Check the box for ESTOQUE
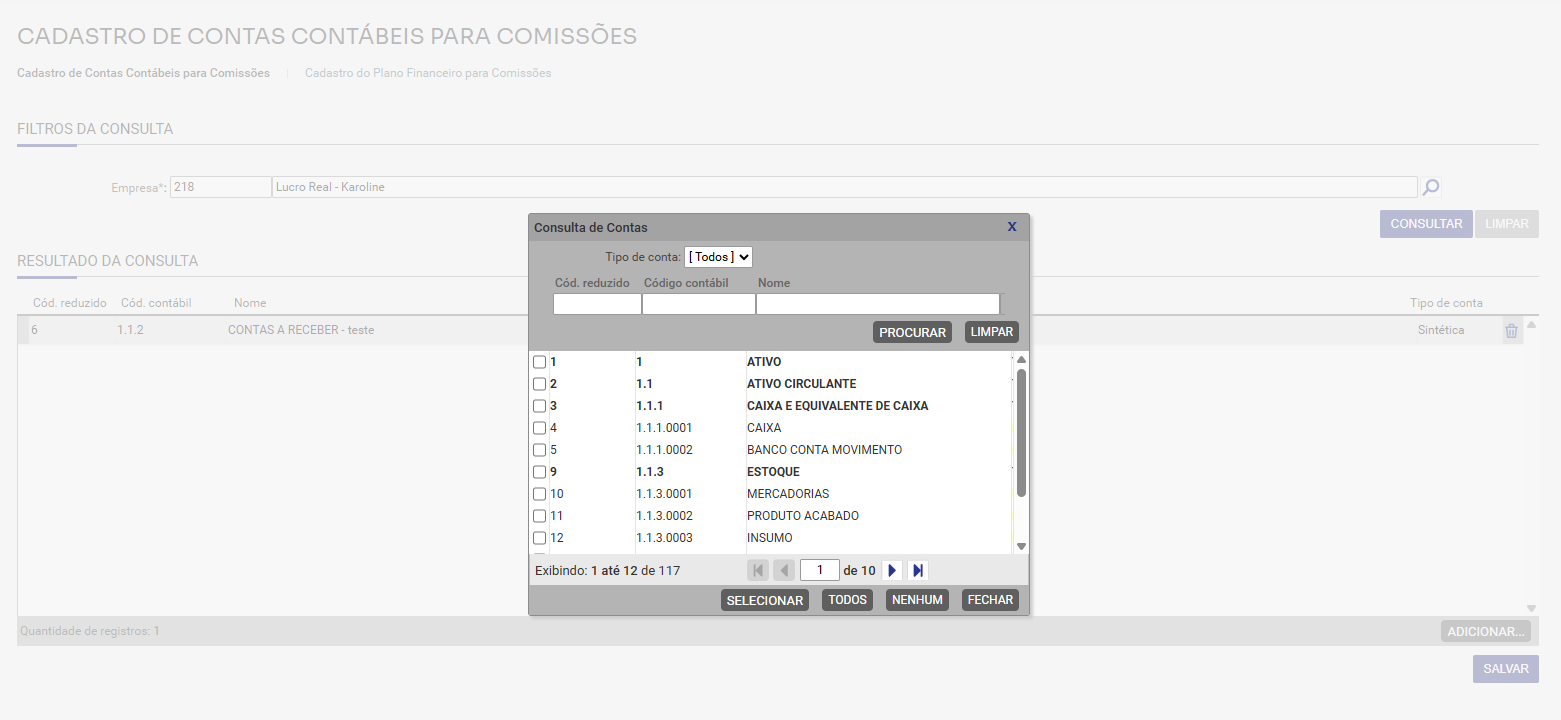The image size is (1561, 720). pos(540,472)
